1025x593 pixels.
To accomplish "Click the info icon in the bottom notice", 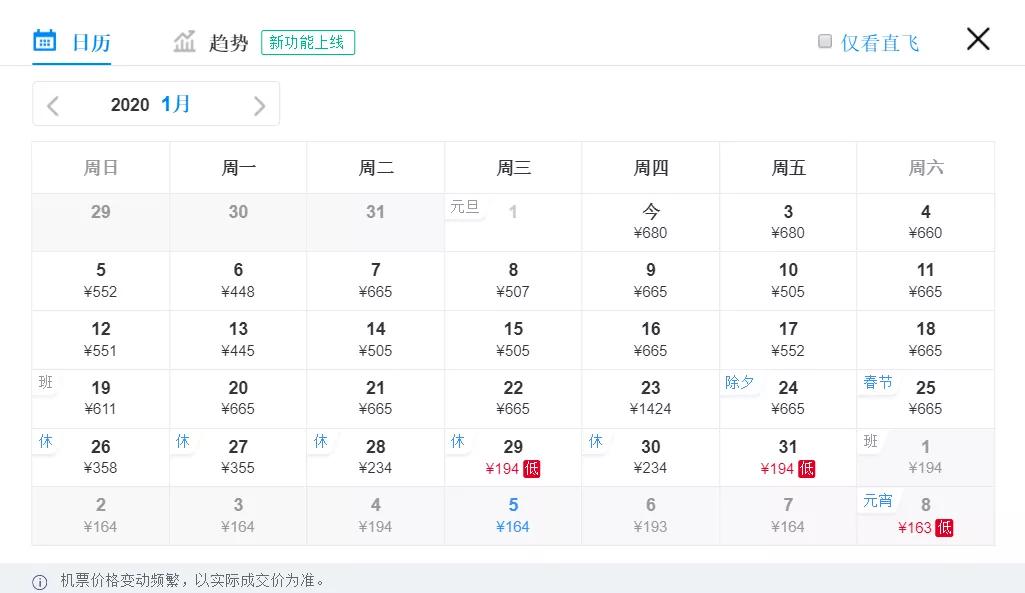I will pos(40,581).
